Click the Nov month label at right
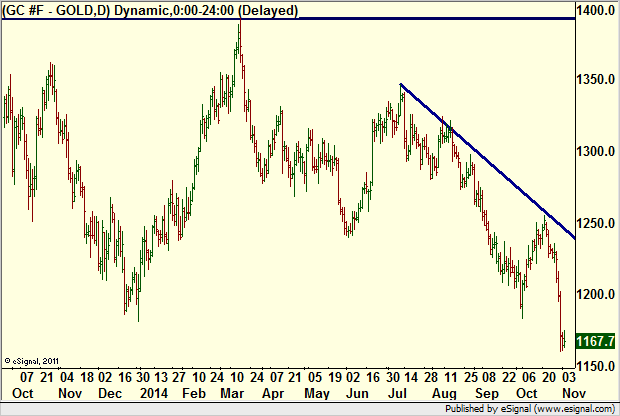The height and width of the screenshot is (416, 620). (574, 393)
